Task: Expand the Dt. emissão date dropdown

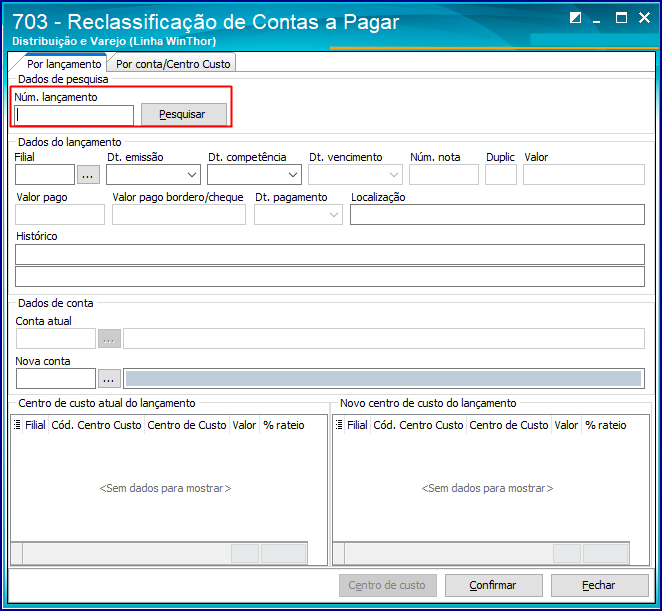Action: click(192, 175)
